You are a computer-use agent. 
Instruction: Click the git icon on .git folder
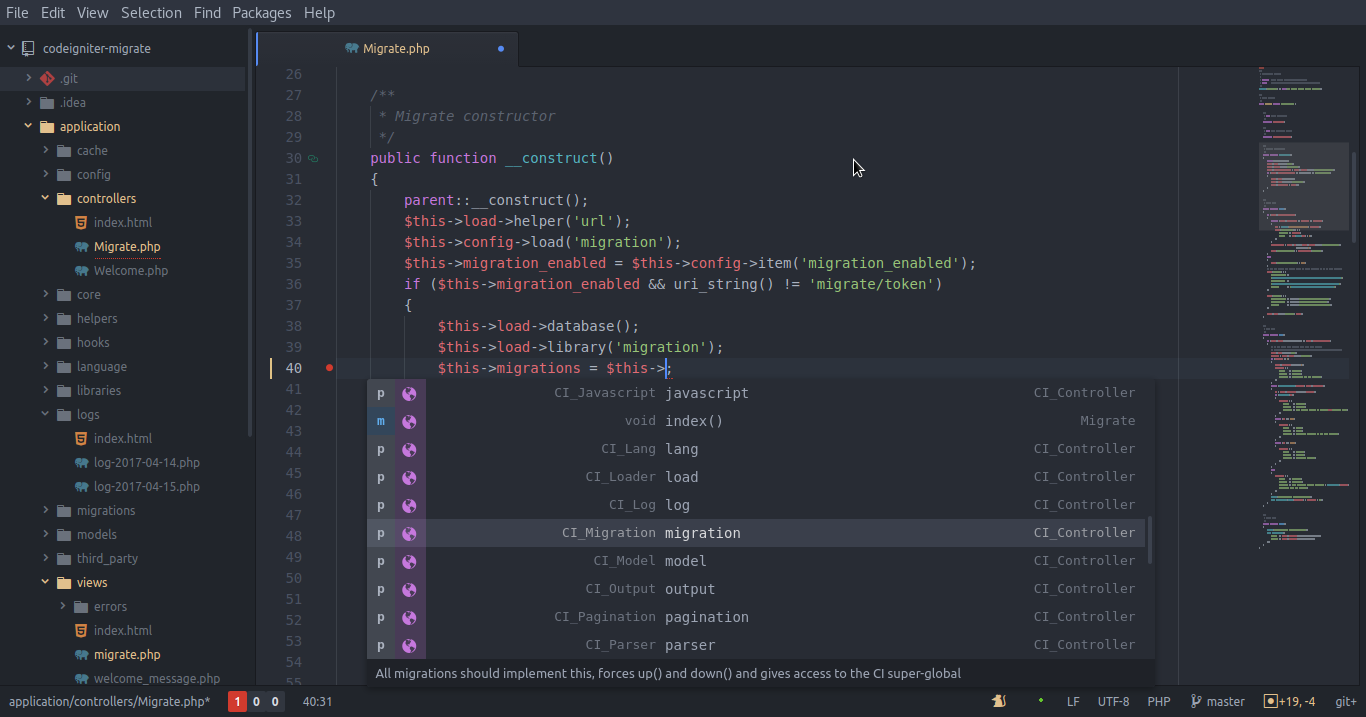(x=47, y=78)
